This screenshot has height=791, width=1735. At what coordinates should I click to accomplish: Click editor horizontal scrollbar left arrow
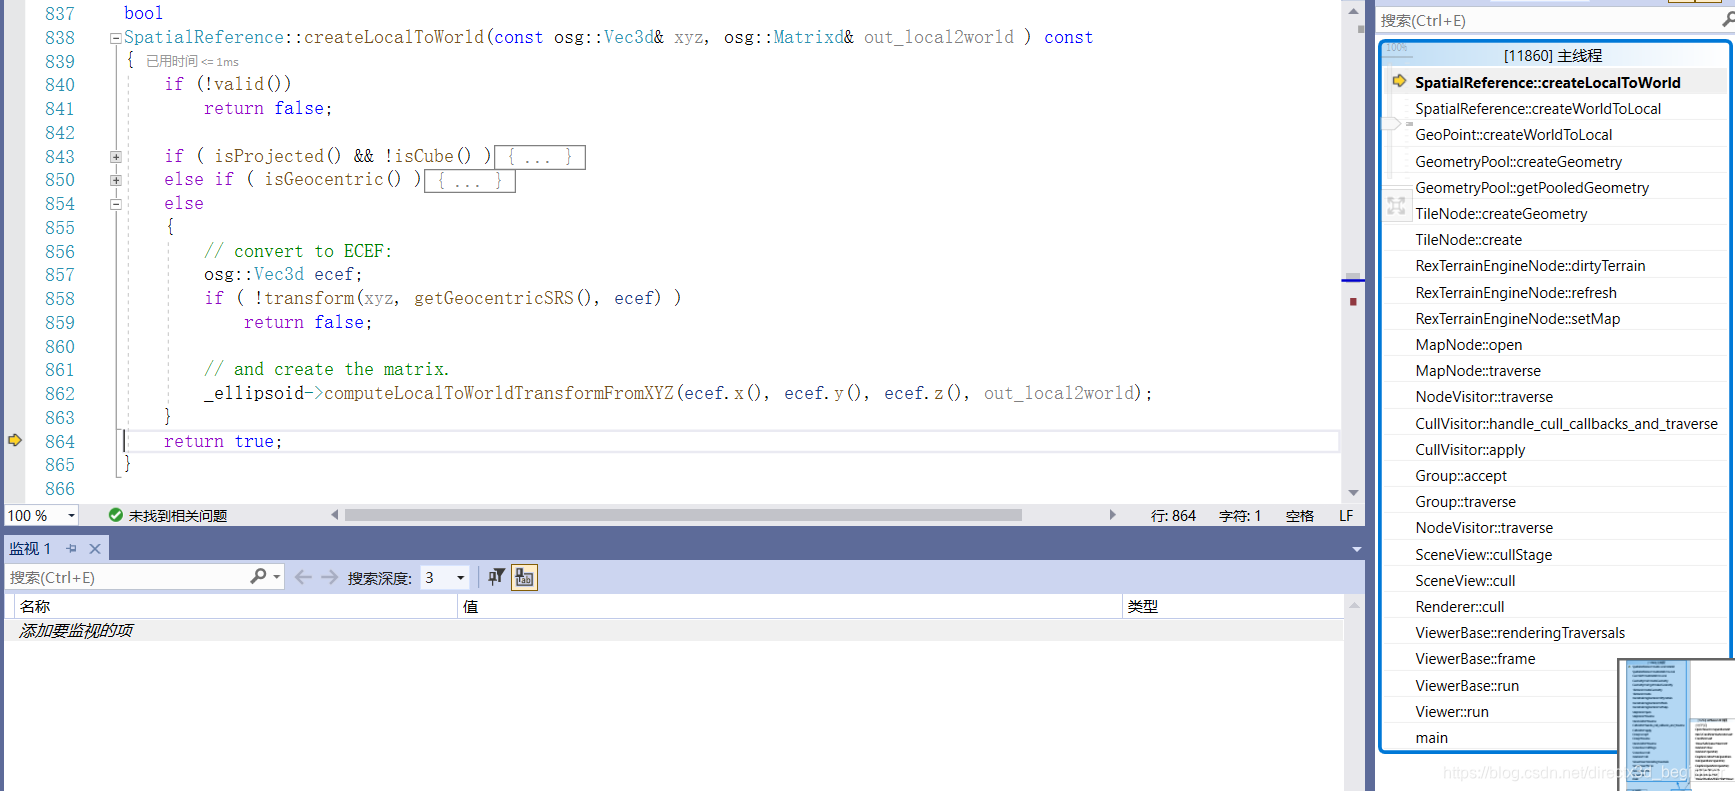(x=334, y=515)
